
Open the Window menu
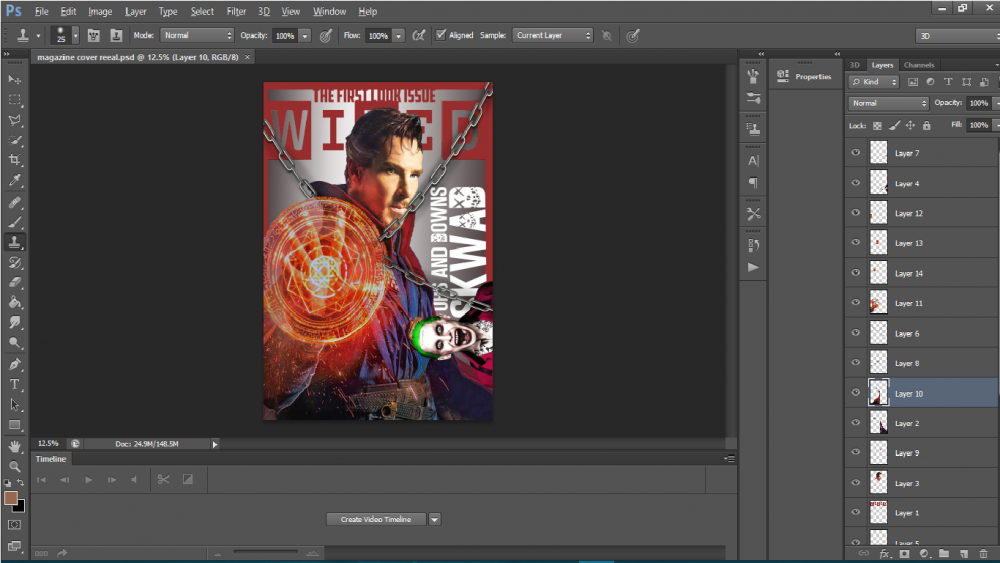point(329,11)
